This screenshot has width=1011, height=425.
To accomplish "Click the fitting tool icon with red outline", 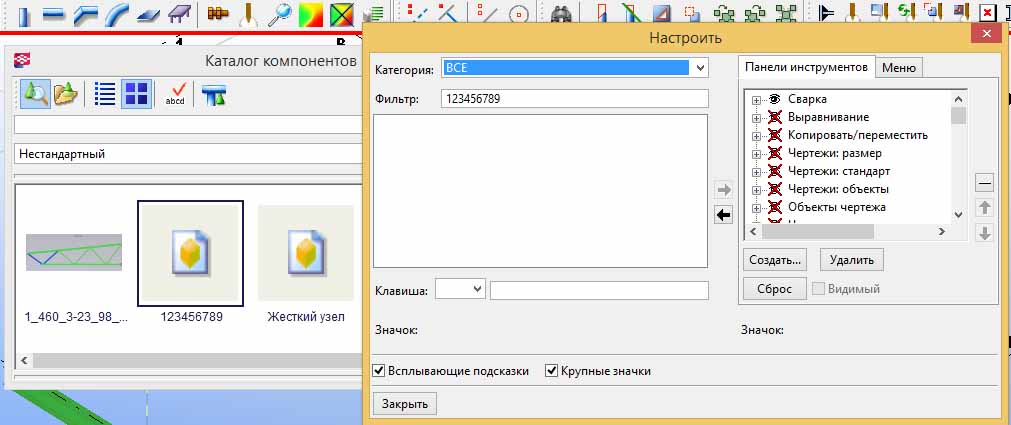I will [604, 14].
